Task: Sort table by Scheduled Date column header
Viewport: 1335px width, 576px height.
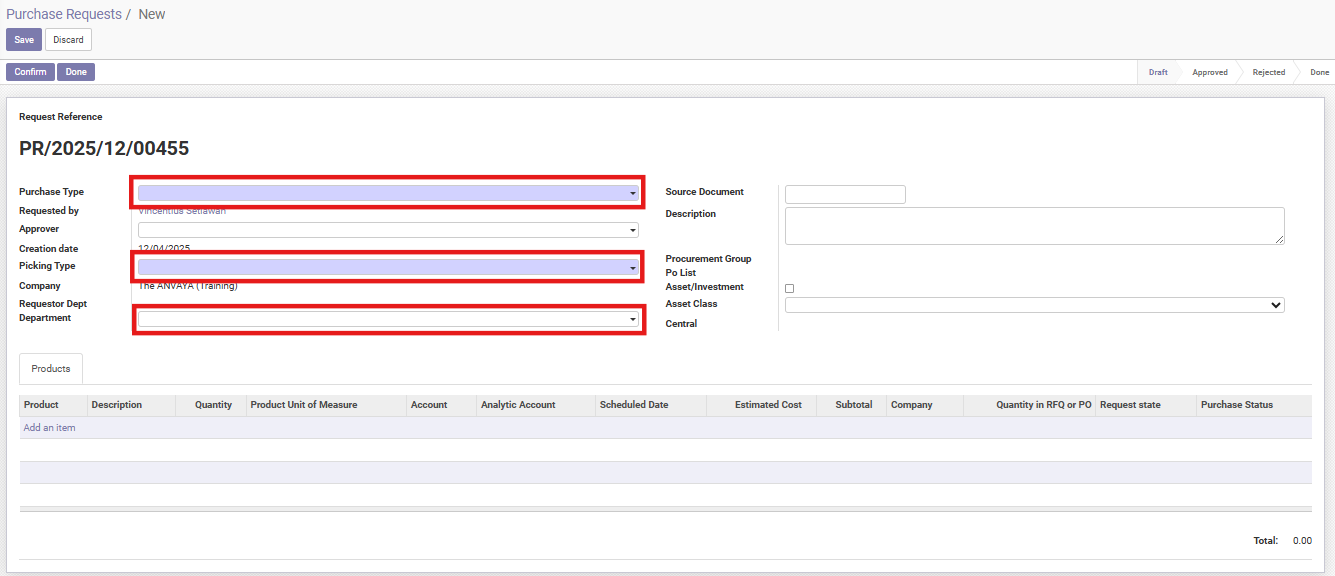Action: pyautogui.click(x=634, y=405)
